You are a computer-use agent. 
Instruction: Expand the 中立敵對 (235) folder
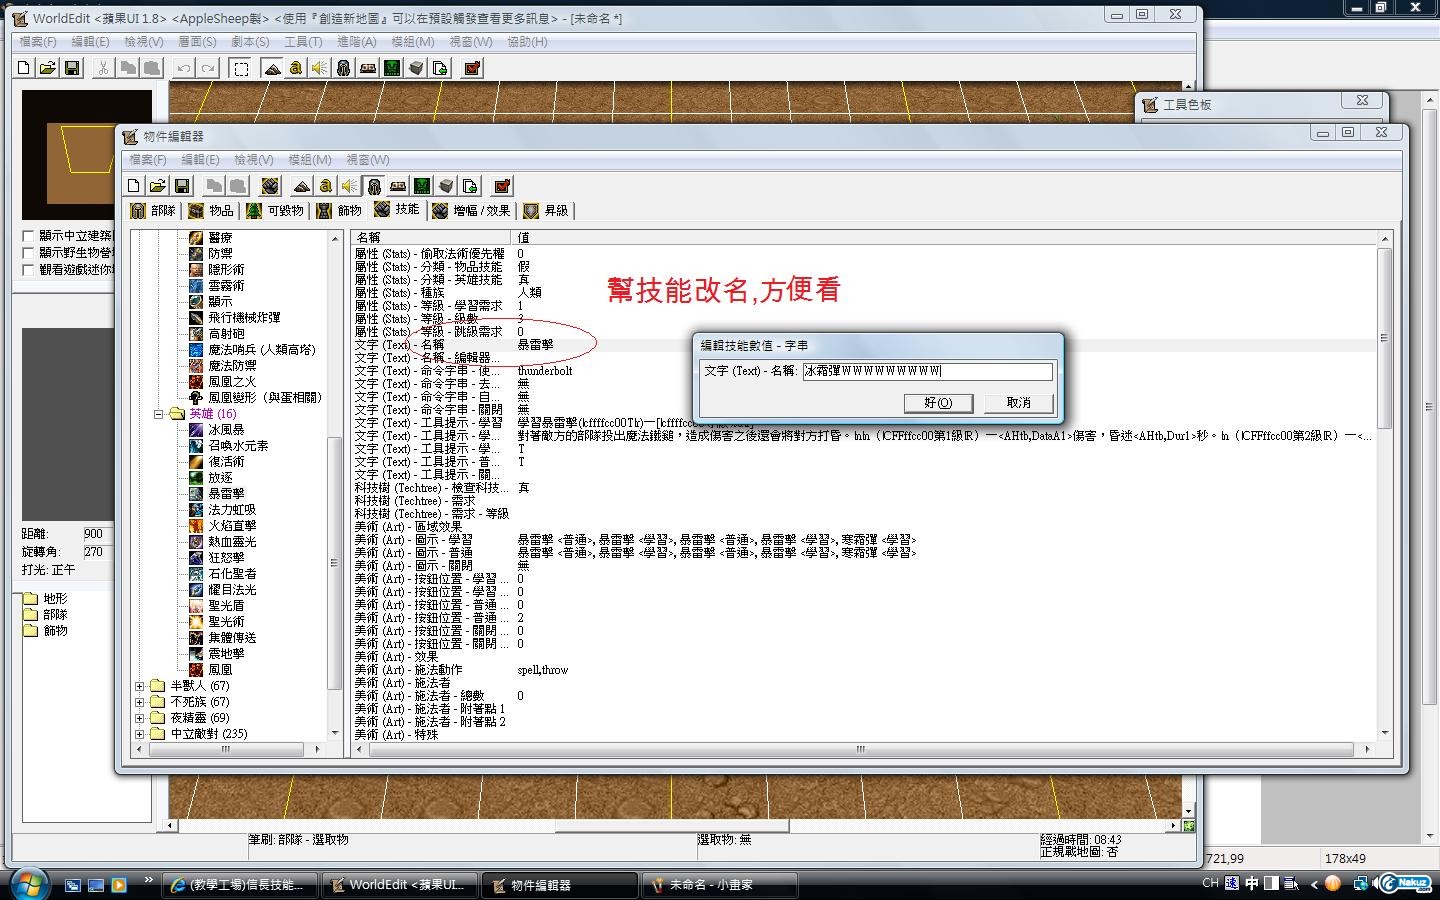[x=140, y=734]
